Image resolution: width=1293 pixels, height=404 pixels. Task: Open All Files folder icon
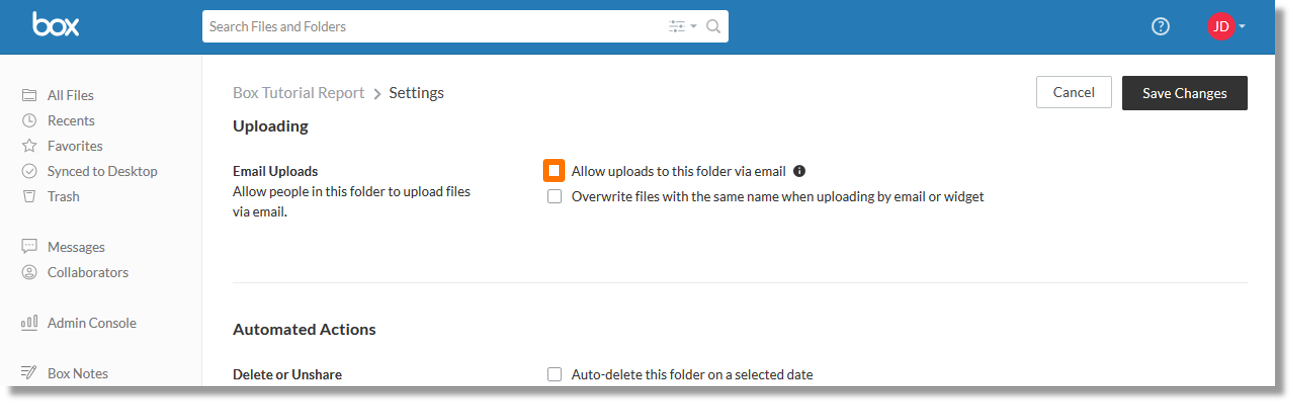pos(29,96)
